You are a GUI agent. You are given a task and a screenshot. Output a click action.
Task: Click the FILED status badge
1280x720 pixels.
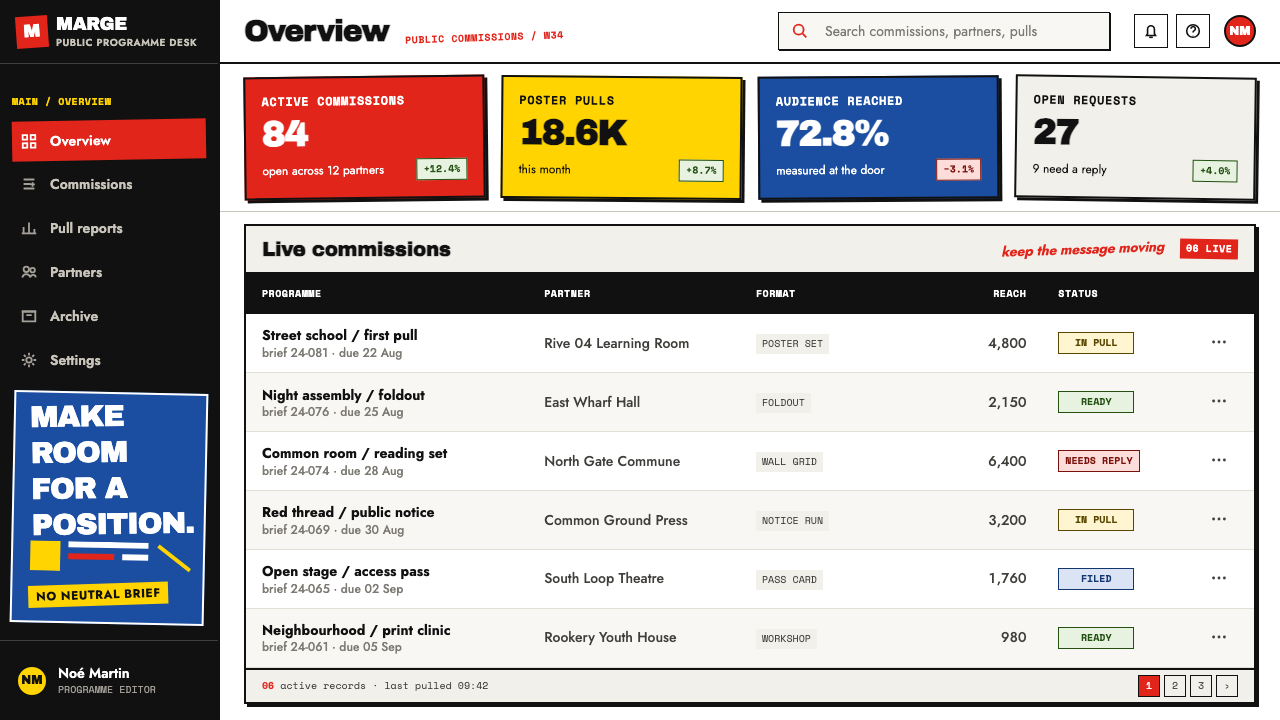coord(1096,579)
